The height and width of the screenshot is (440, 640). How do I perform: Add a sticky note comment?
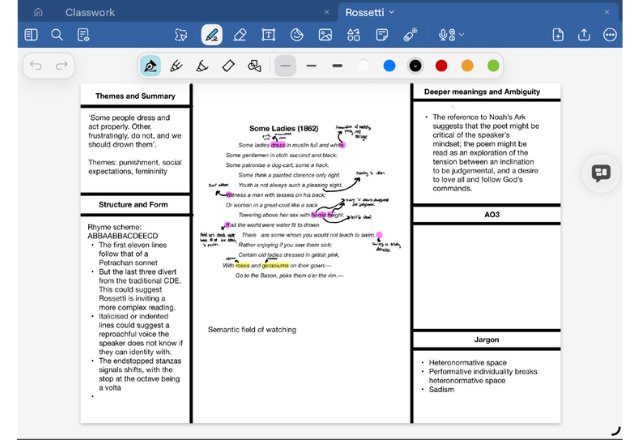pyautogui.click(x=382, y=35)
